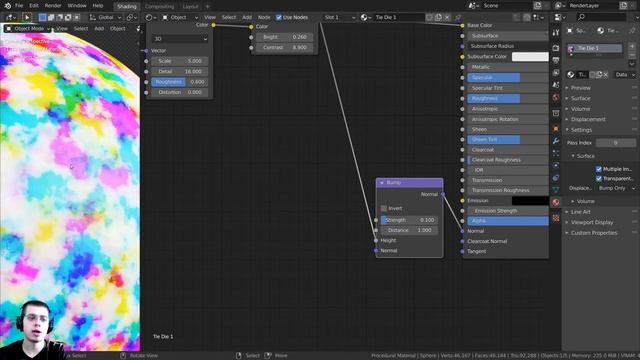
Task: Open the Window menu
Action: [x=77, y=6]
